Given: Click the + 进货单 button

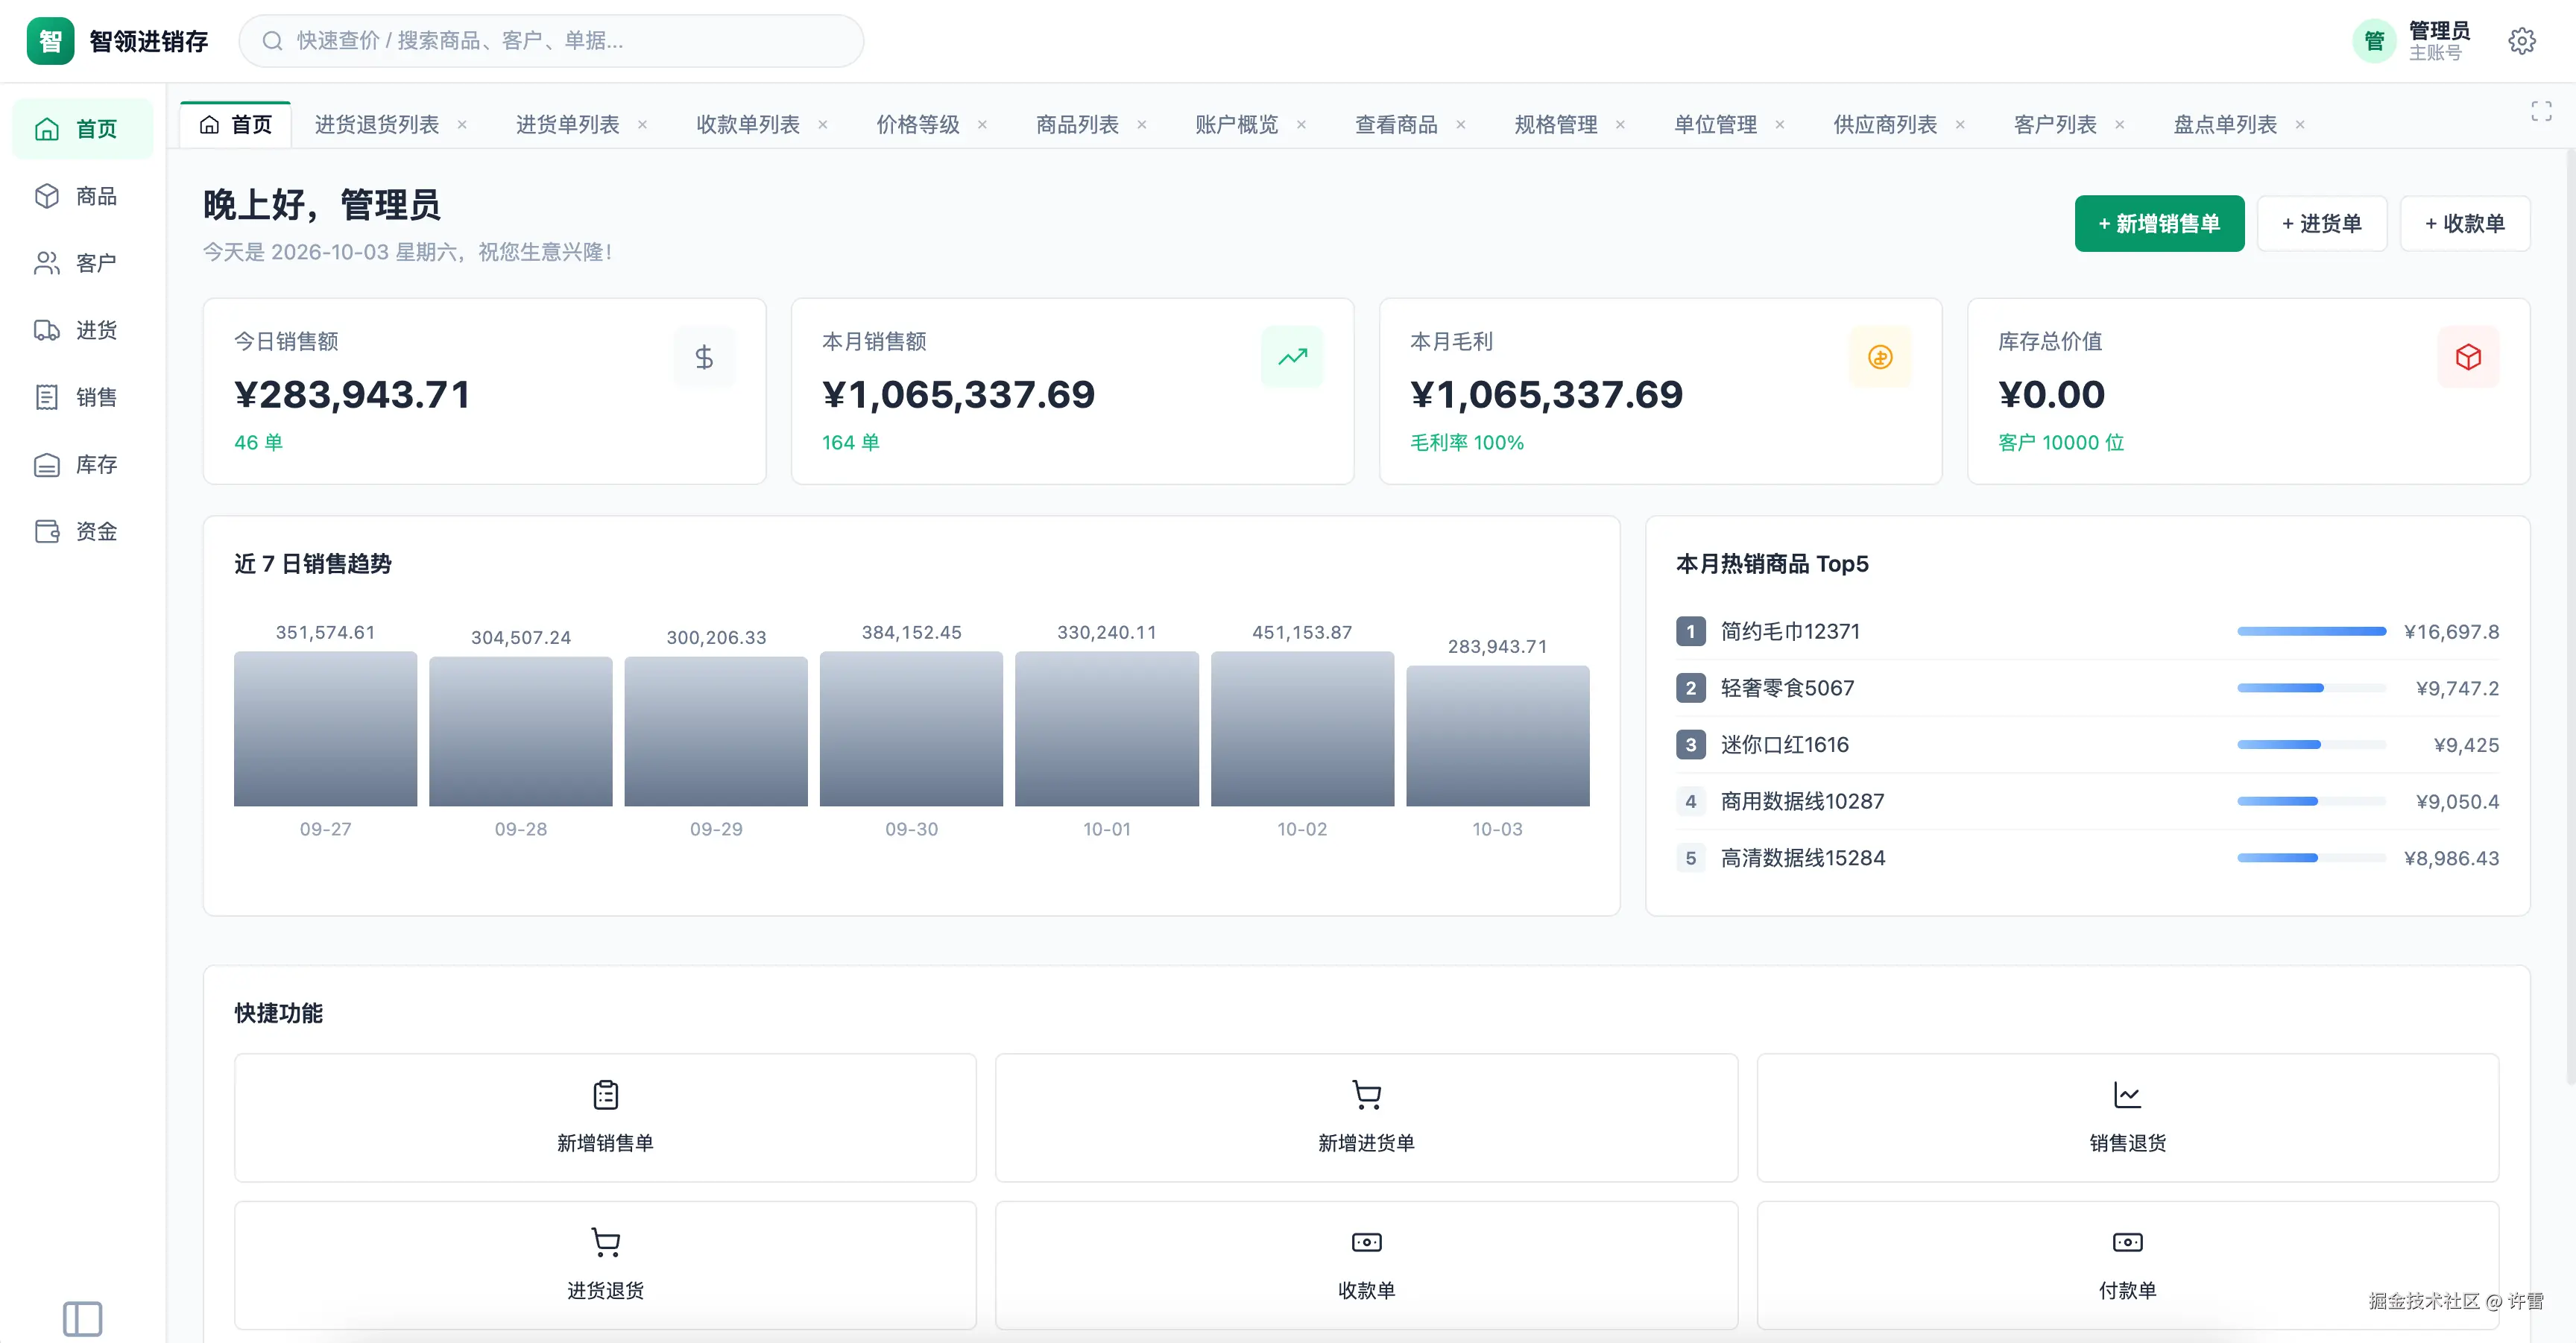Looking at the screenshot, I should pos(2321,223).
